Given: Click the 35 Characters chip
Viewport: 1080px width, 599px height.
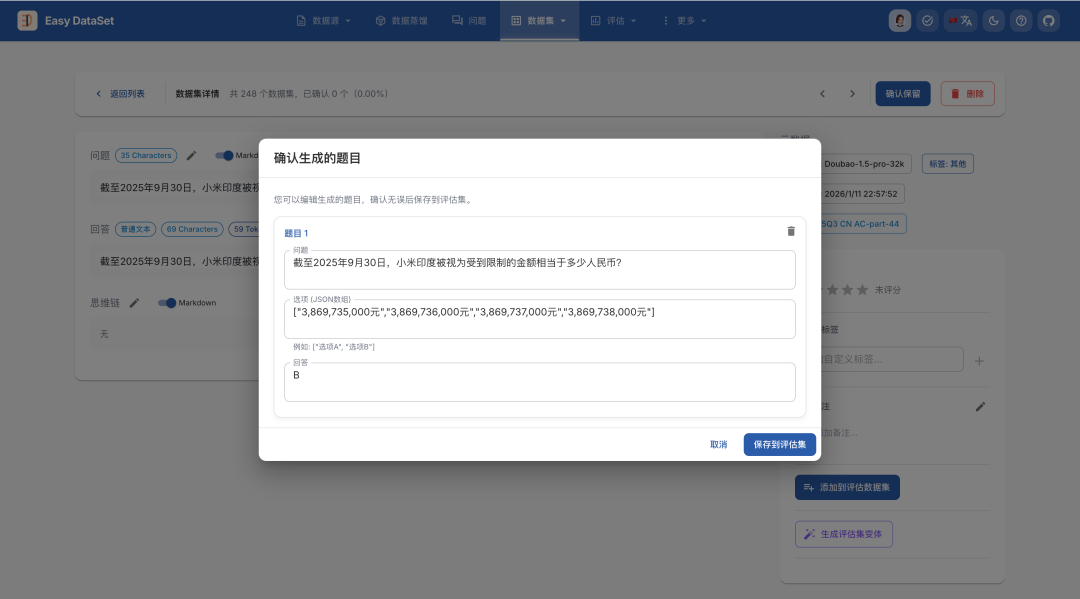Looking at the screenshot, I should (x=146, y=156).
